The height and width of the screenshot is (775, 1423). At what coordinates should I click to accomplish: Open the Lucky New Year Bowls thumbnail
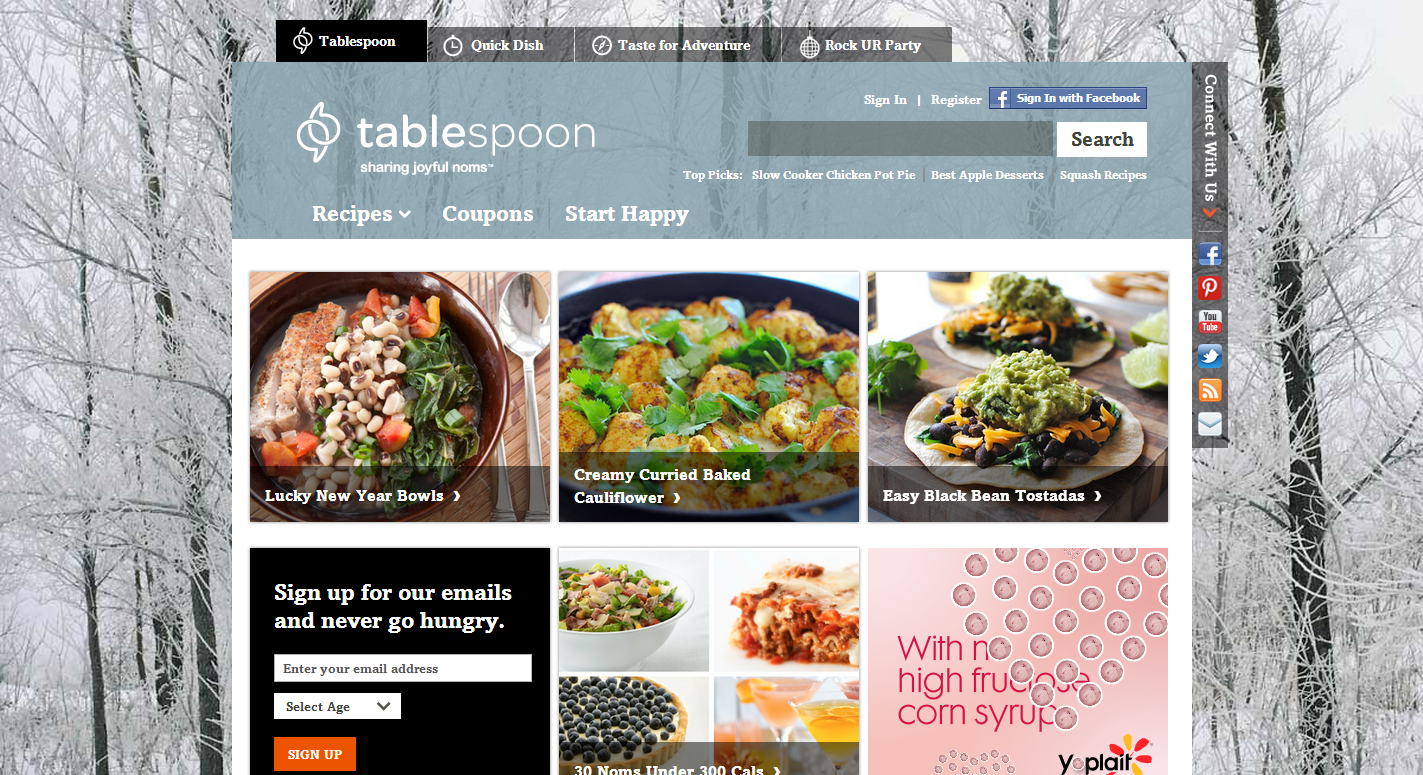400,396
